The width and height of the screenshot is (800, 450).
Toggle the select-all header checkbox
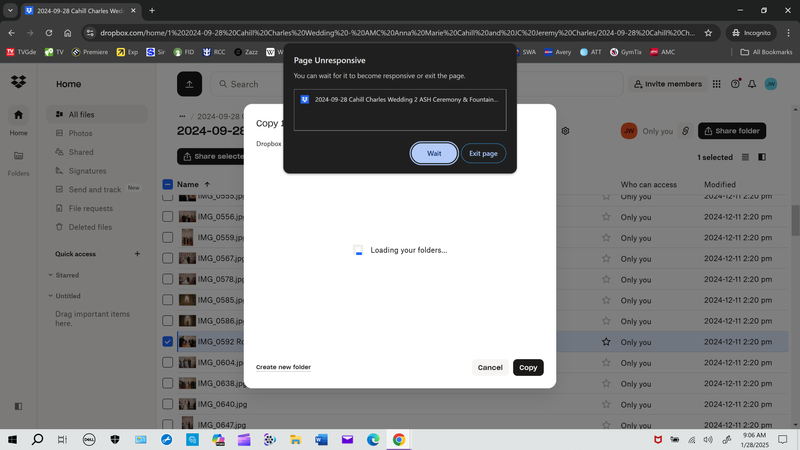[167, 184]
